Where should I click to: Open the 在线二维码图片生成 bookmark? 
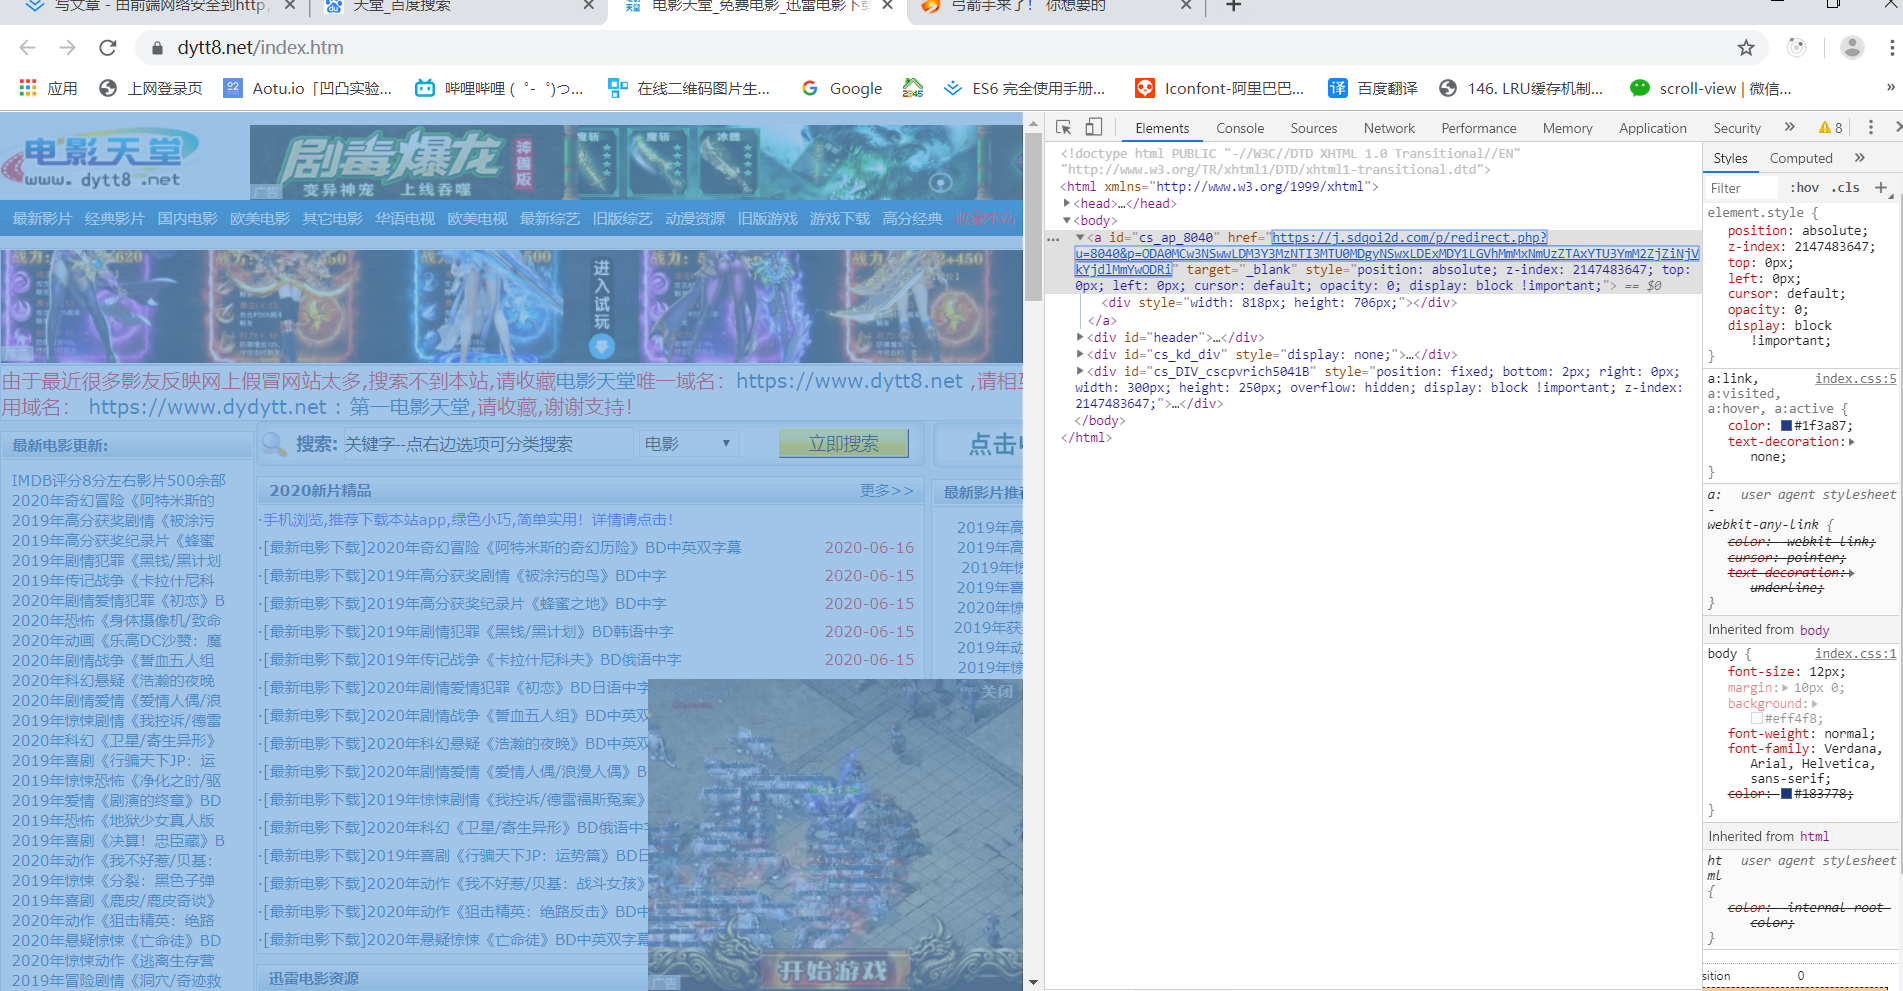pos(689,88)
